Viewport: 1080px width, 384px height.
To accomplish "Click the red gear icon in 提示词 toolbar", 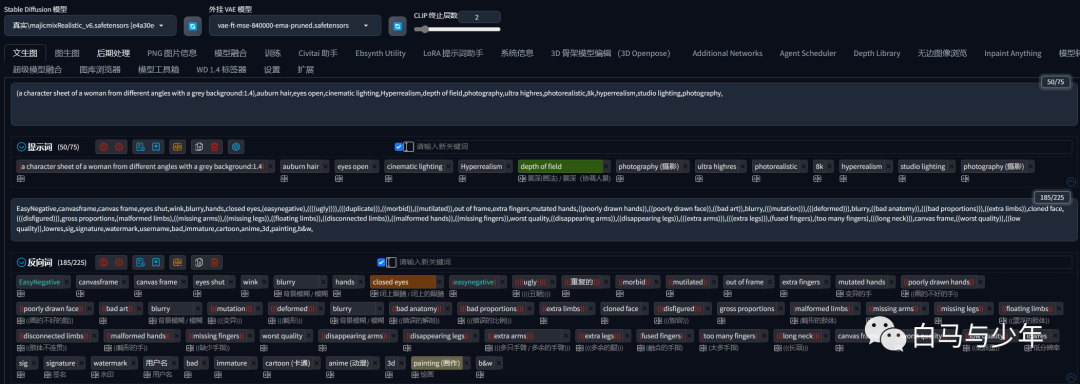I will coord(120,147).
